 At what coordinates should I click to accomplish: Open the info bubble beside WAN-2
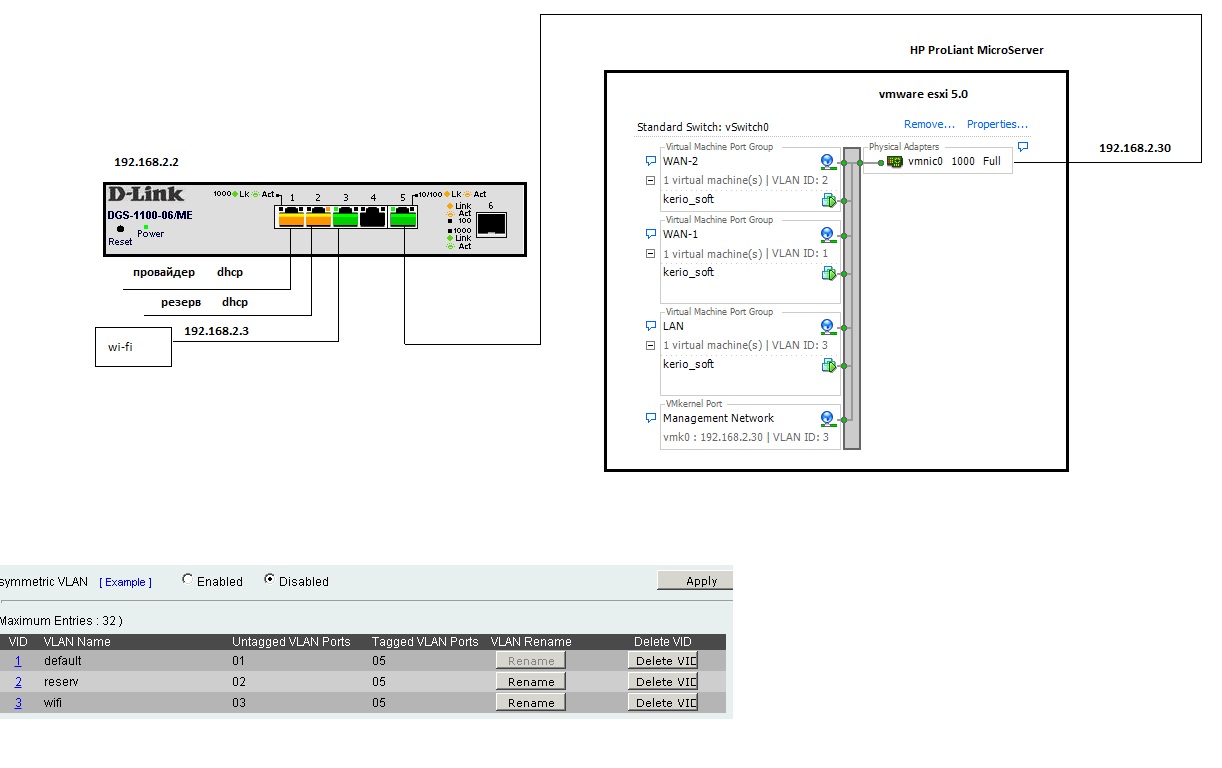(x=651, y=161)
